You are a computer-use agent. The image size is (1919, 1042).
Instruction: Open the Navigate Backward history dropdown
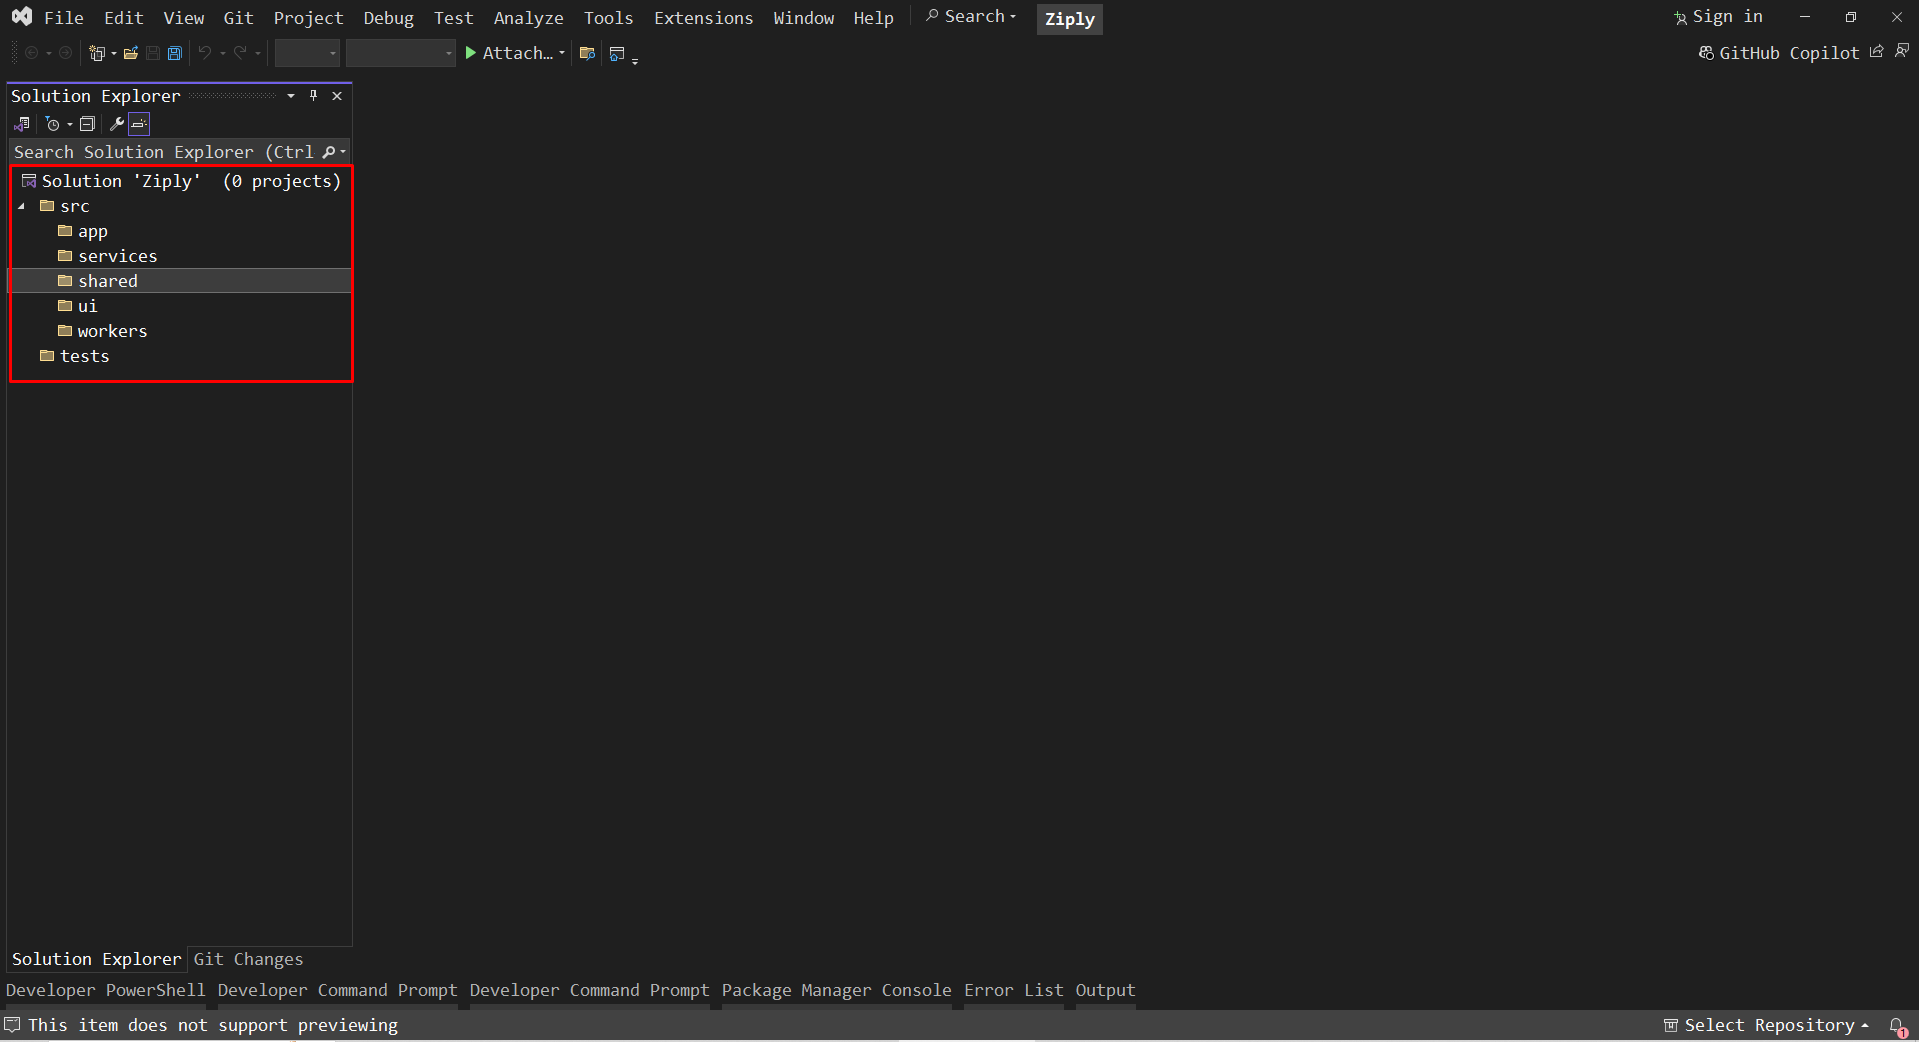point(48,53)
